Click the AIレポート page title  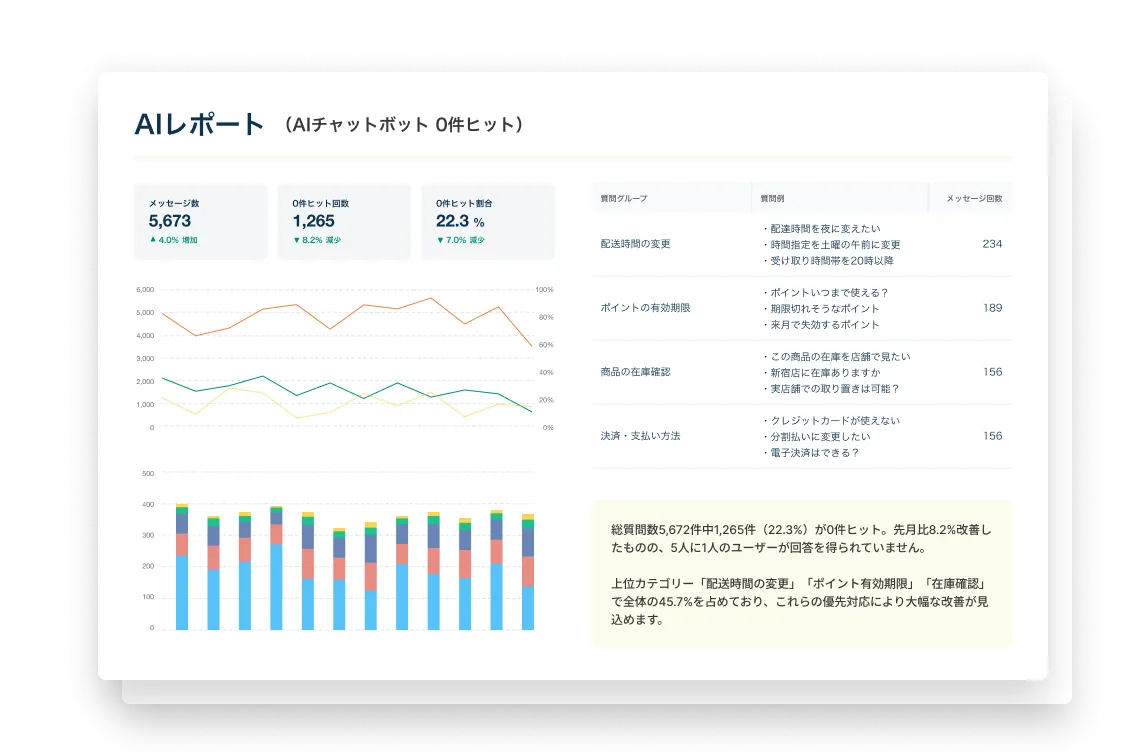click(199, 125)
